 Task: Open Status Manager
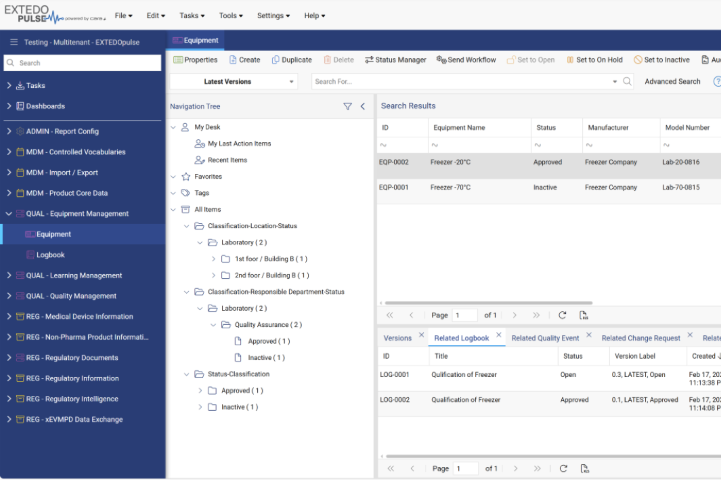tap(395, 60)
